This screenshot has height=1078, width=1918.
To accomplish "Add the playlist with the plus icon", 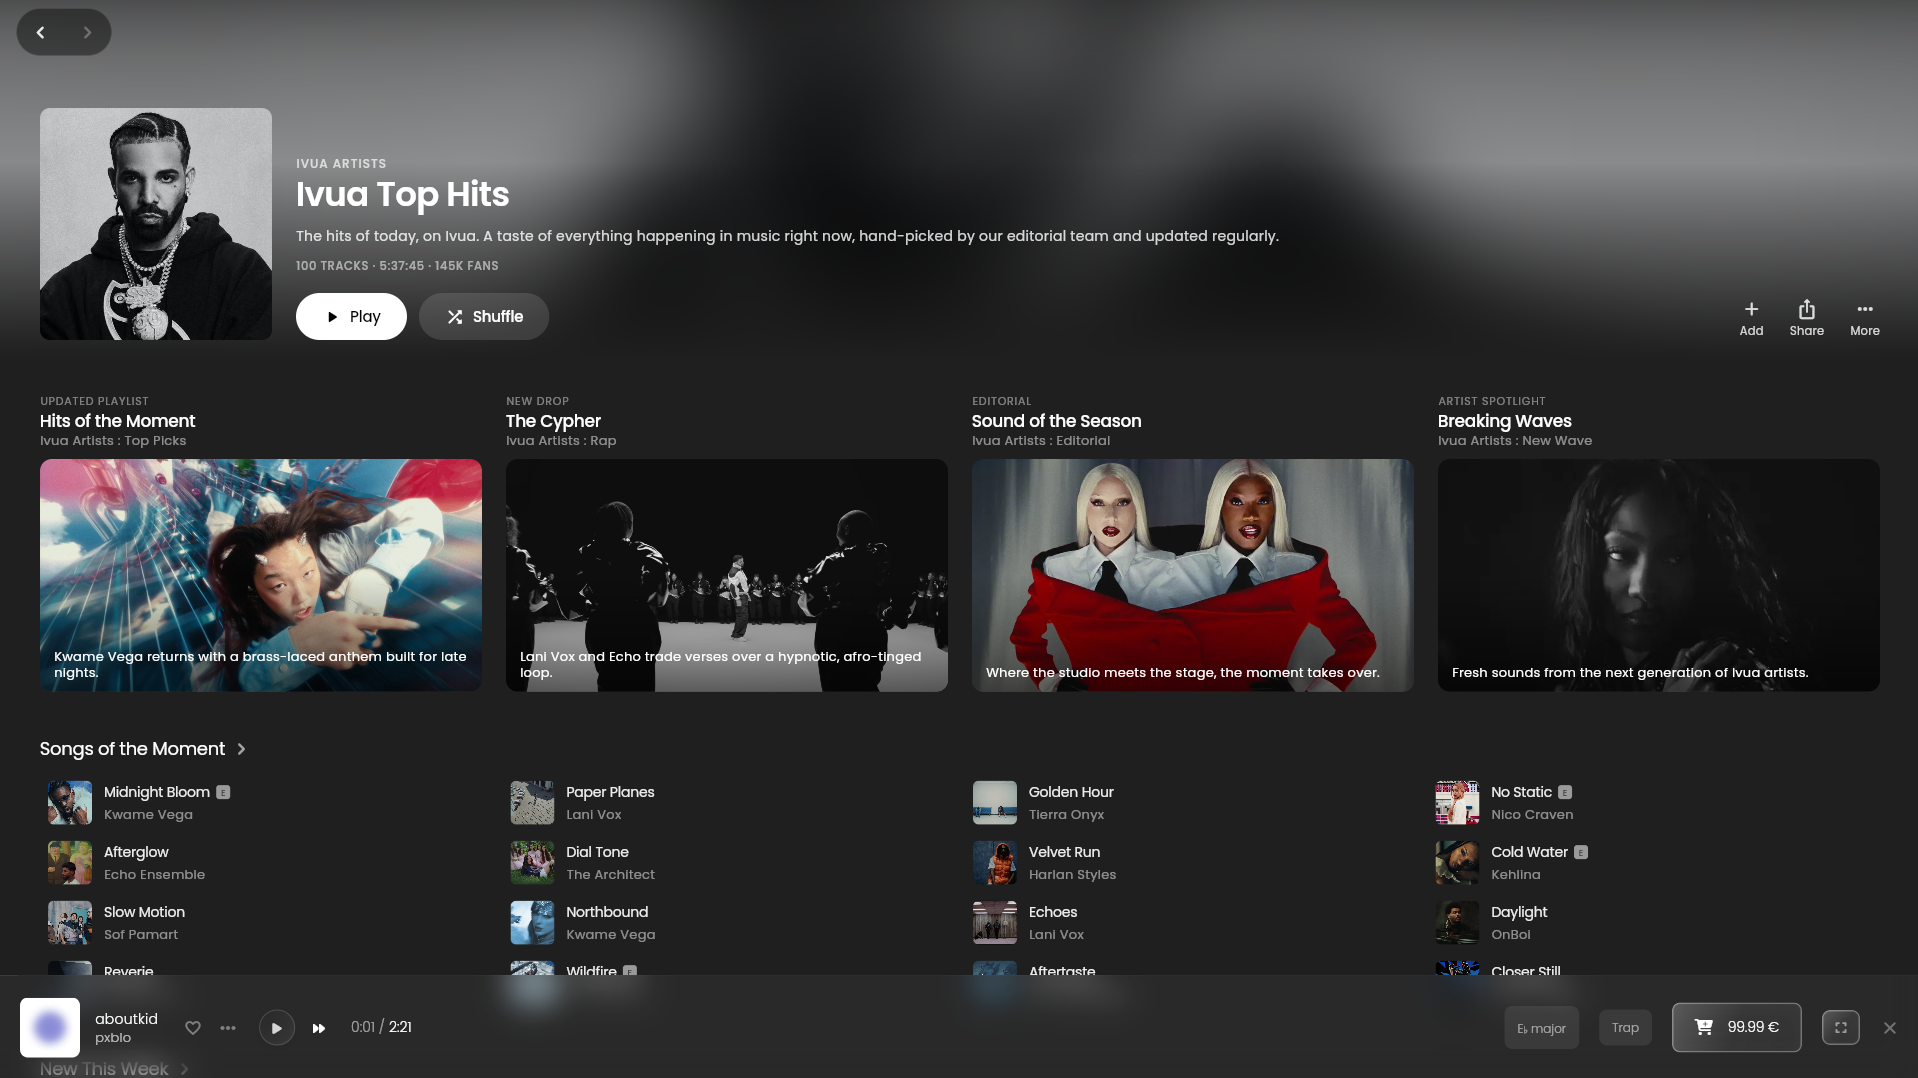I will click(1751, 318).
